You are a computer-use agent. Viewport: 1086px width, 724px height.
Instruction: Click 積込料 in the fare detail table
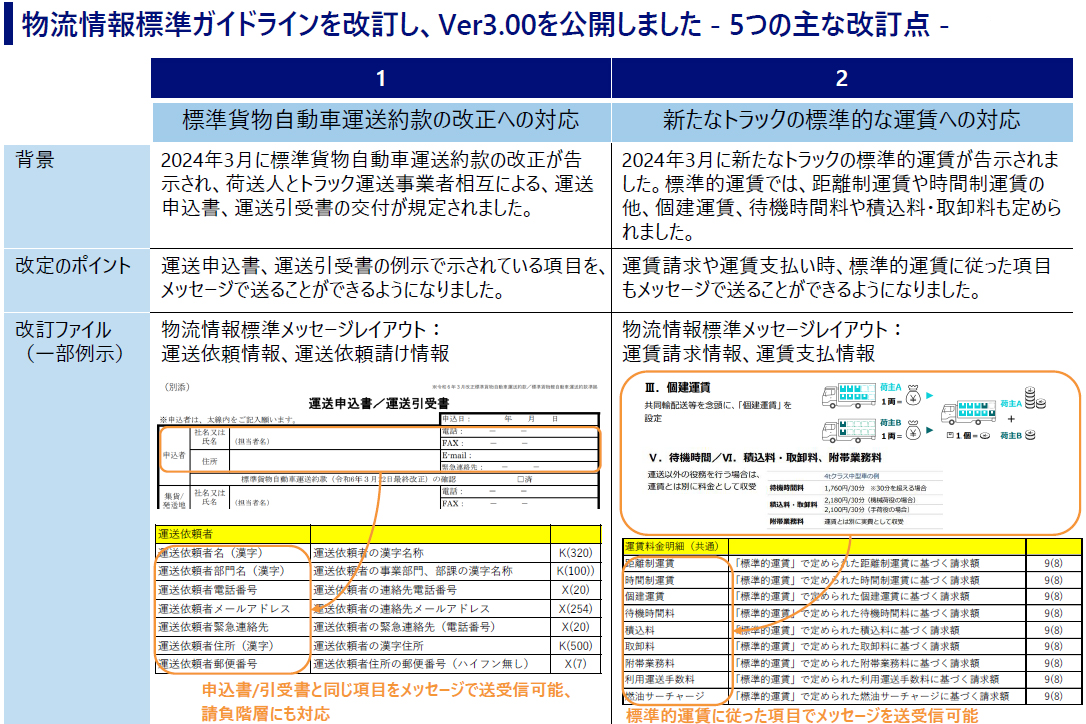click(x=640, y=630)
